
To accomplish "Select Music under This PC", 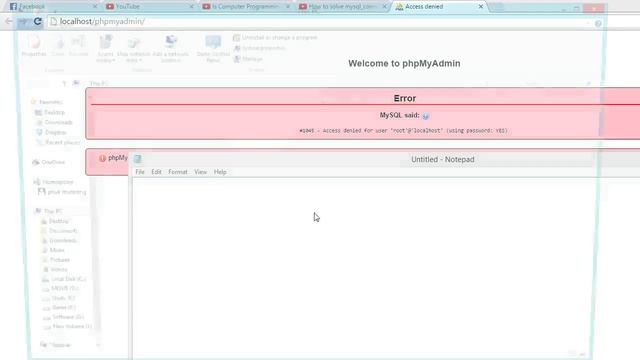I will coord(53,250).
